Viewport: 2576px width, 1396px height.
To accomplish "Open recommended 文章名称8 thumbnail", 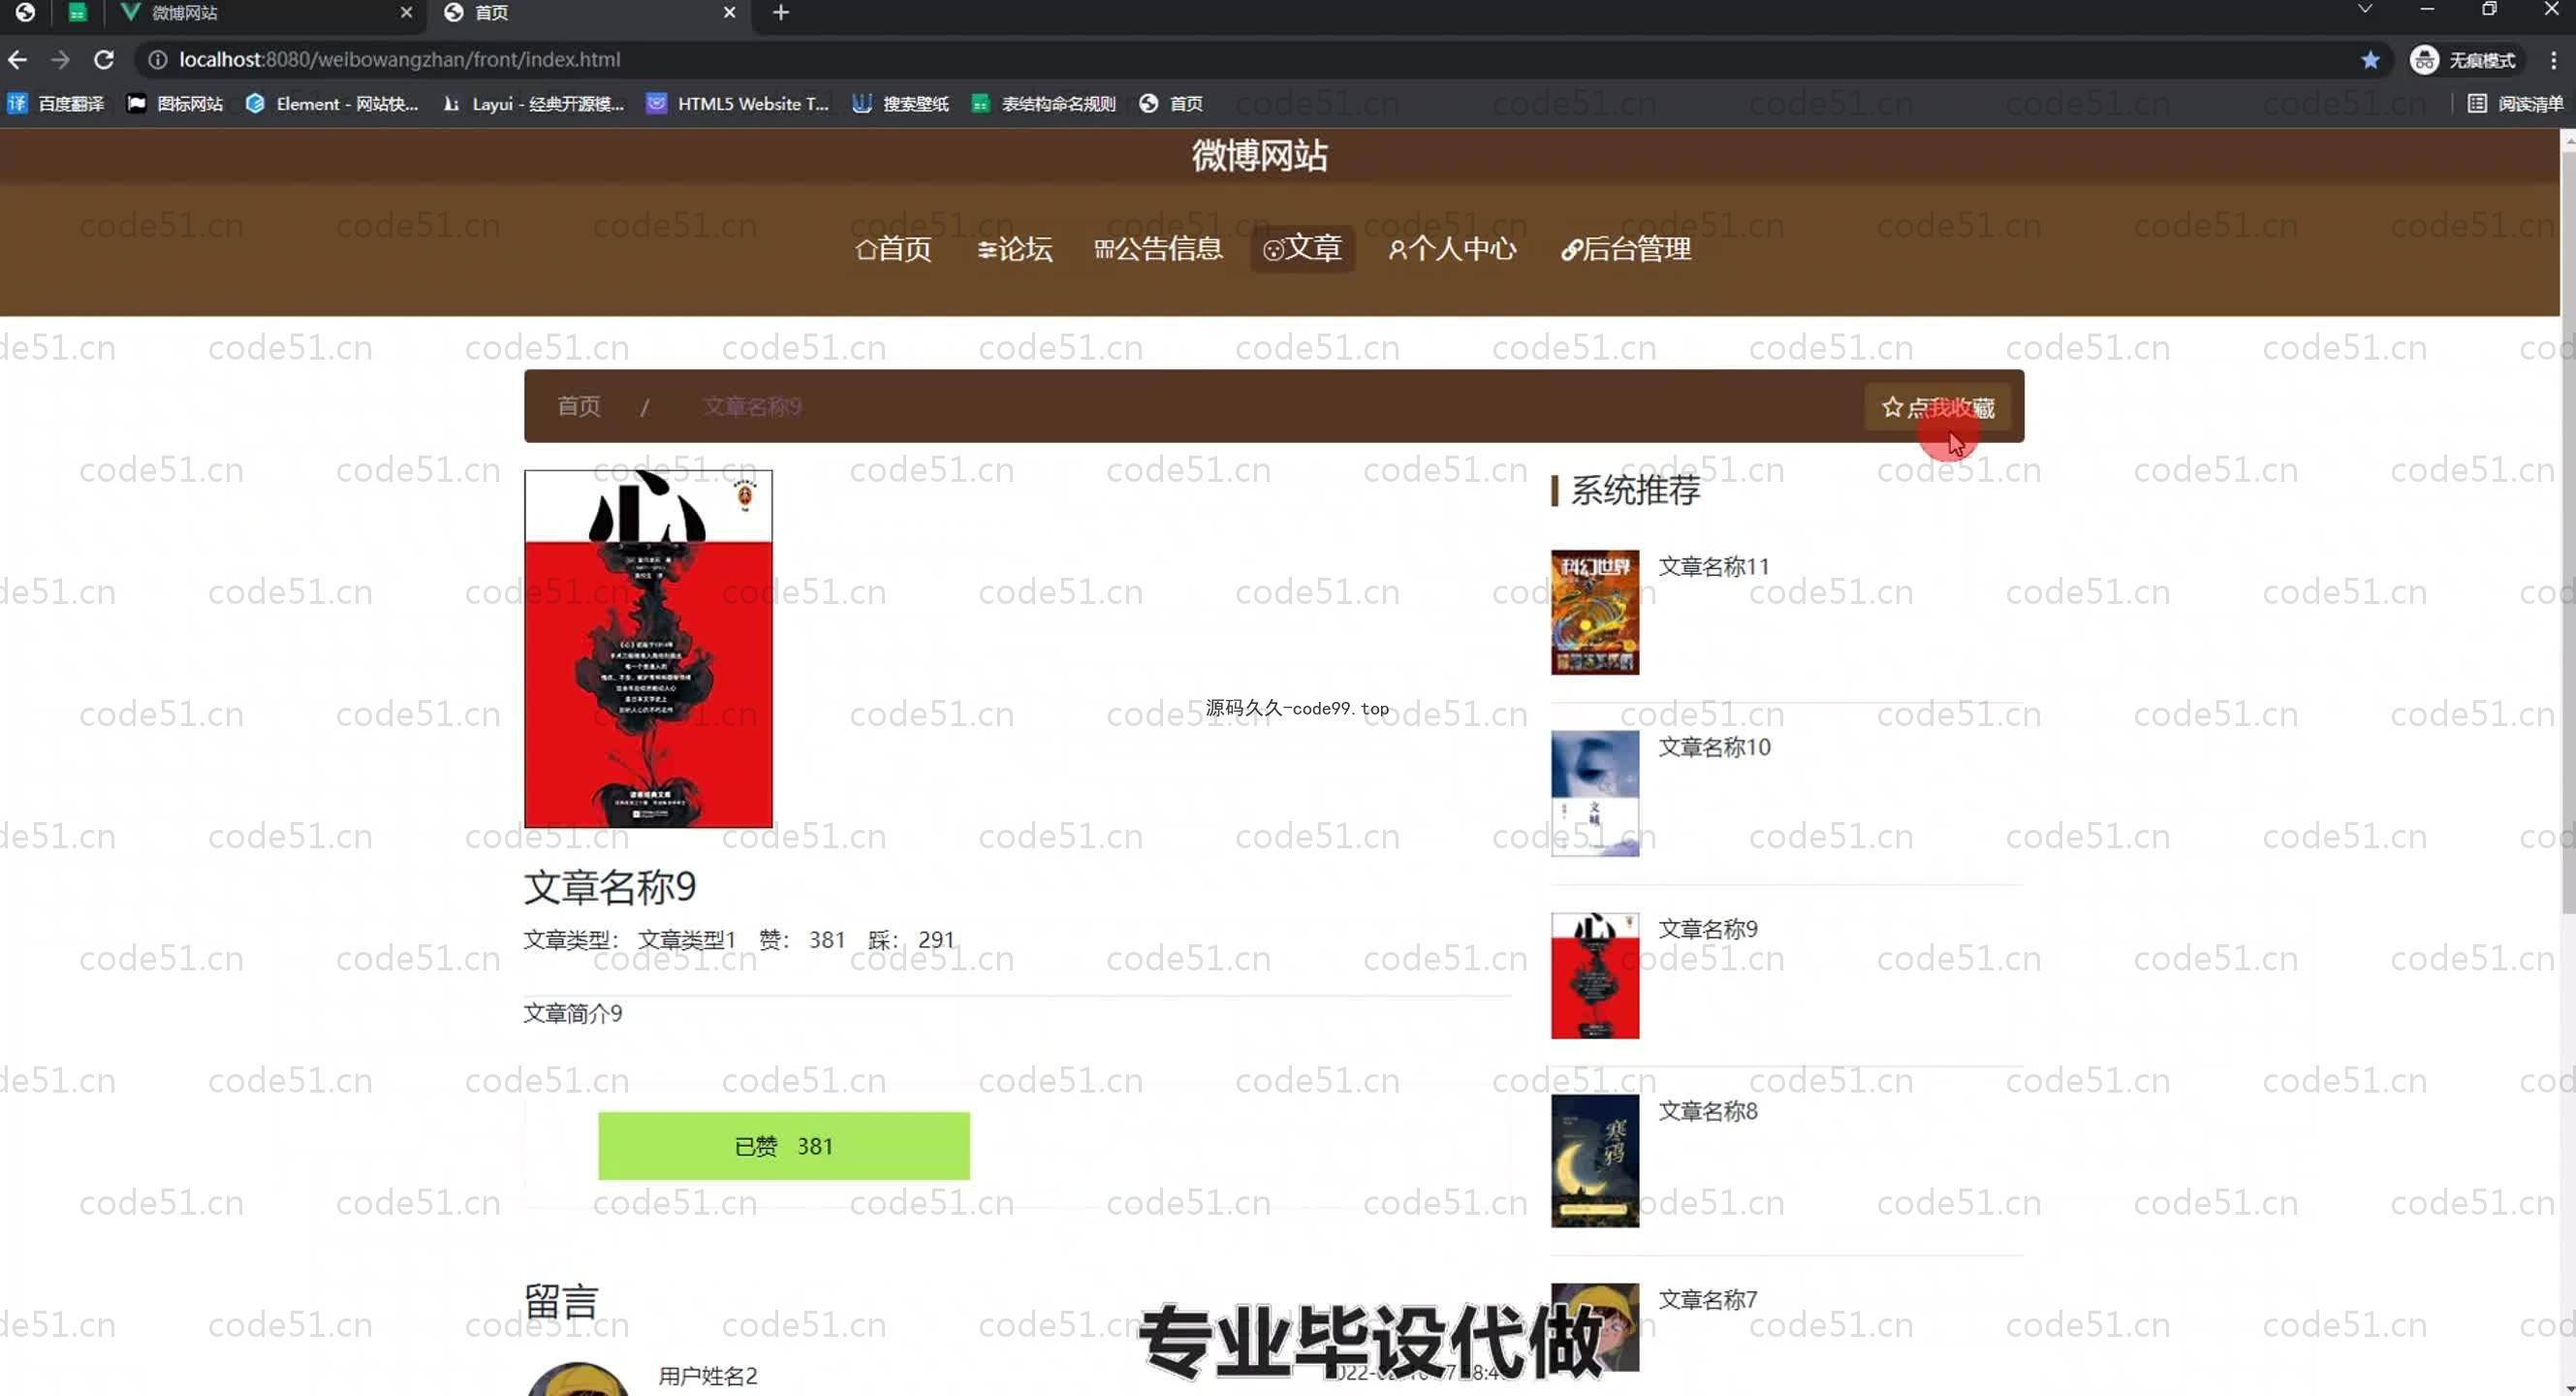I will click(1595, 1160).
